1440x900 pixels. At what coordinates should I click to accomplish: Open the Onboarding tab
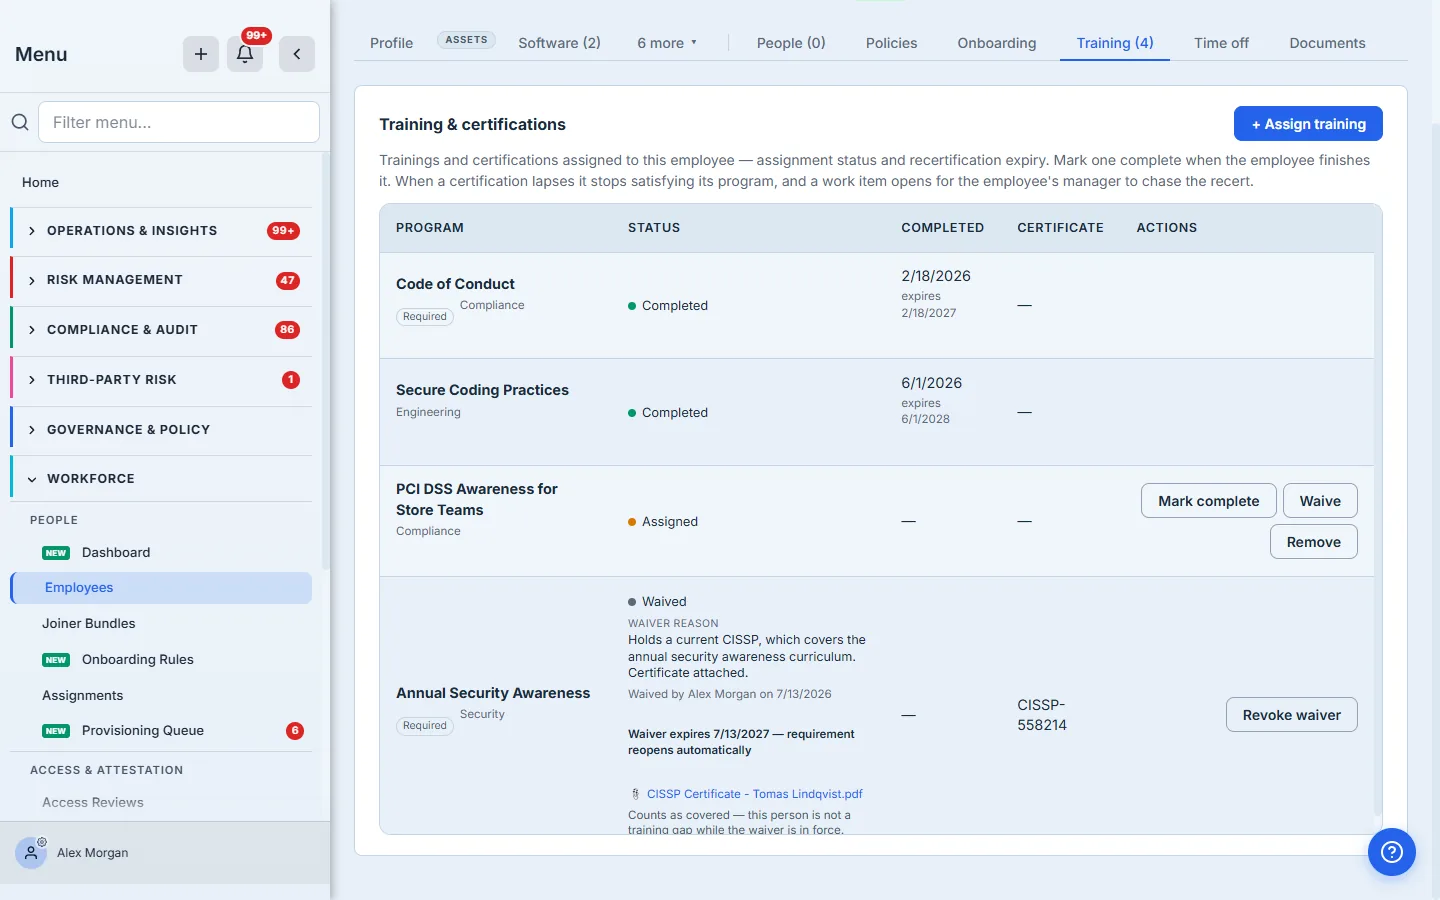pyautogui.click(x=997, y=43)
